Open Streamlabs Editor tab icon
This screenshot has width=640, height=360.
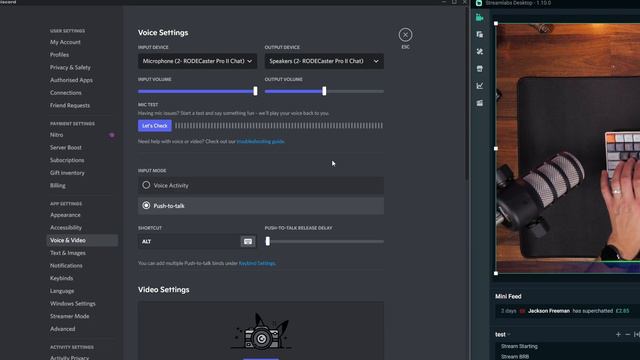(x=480, y=18)
